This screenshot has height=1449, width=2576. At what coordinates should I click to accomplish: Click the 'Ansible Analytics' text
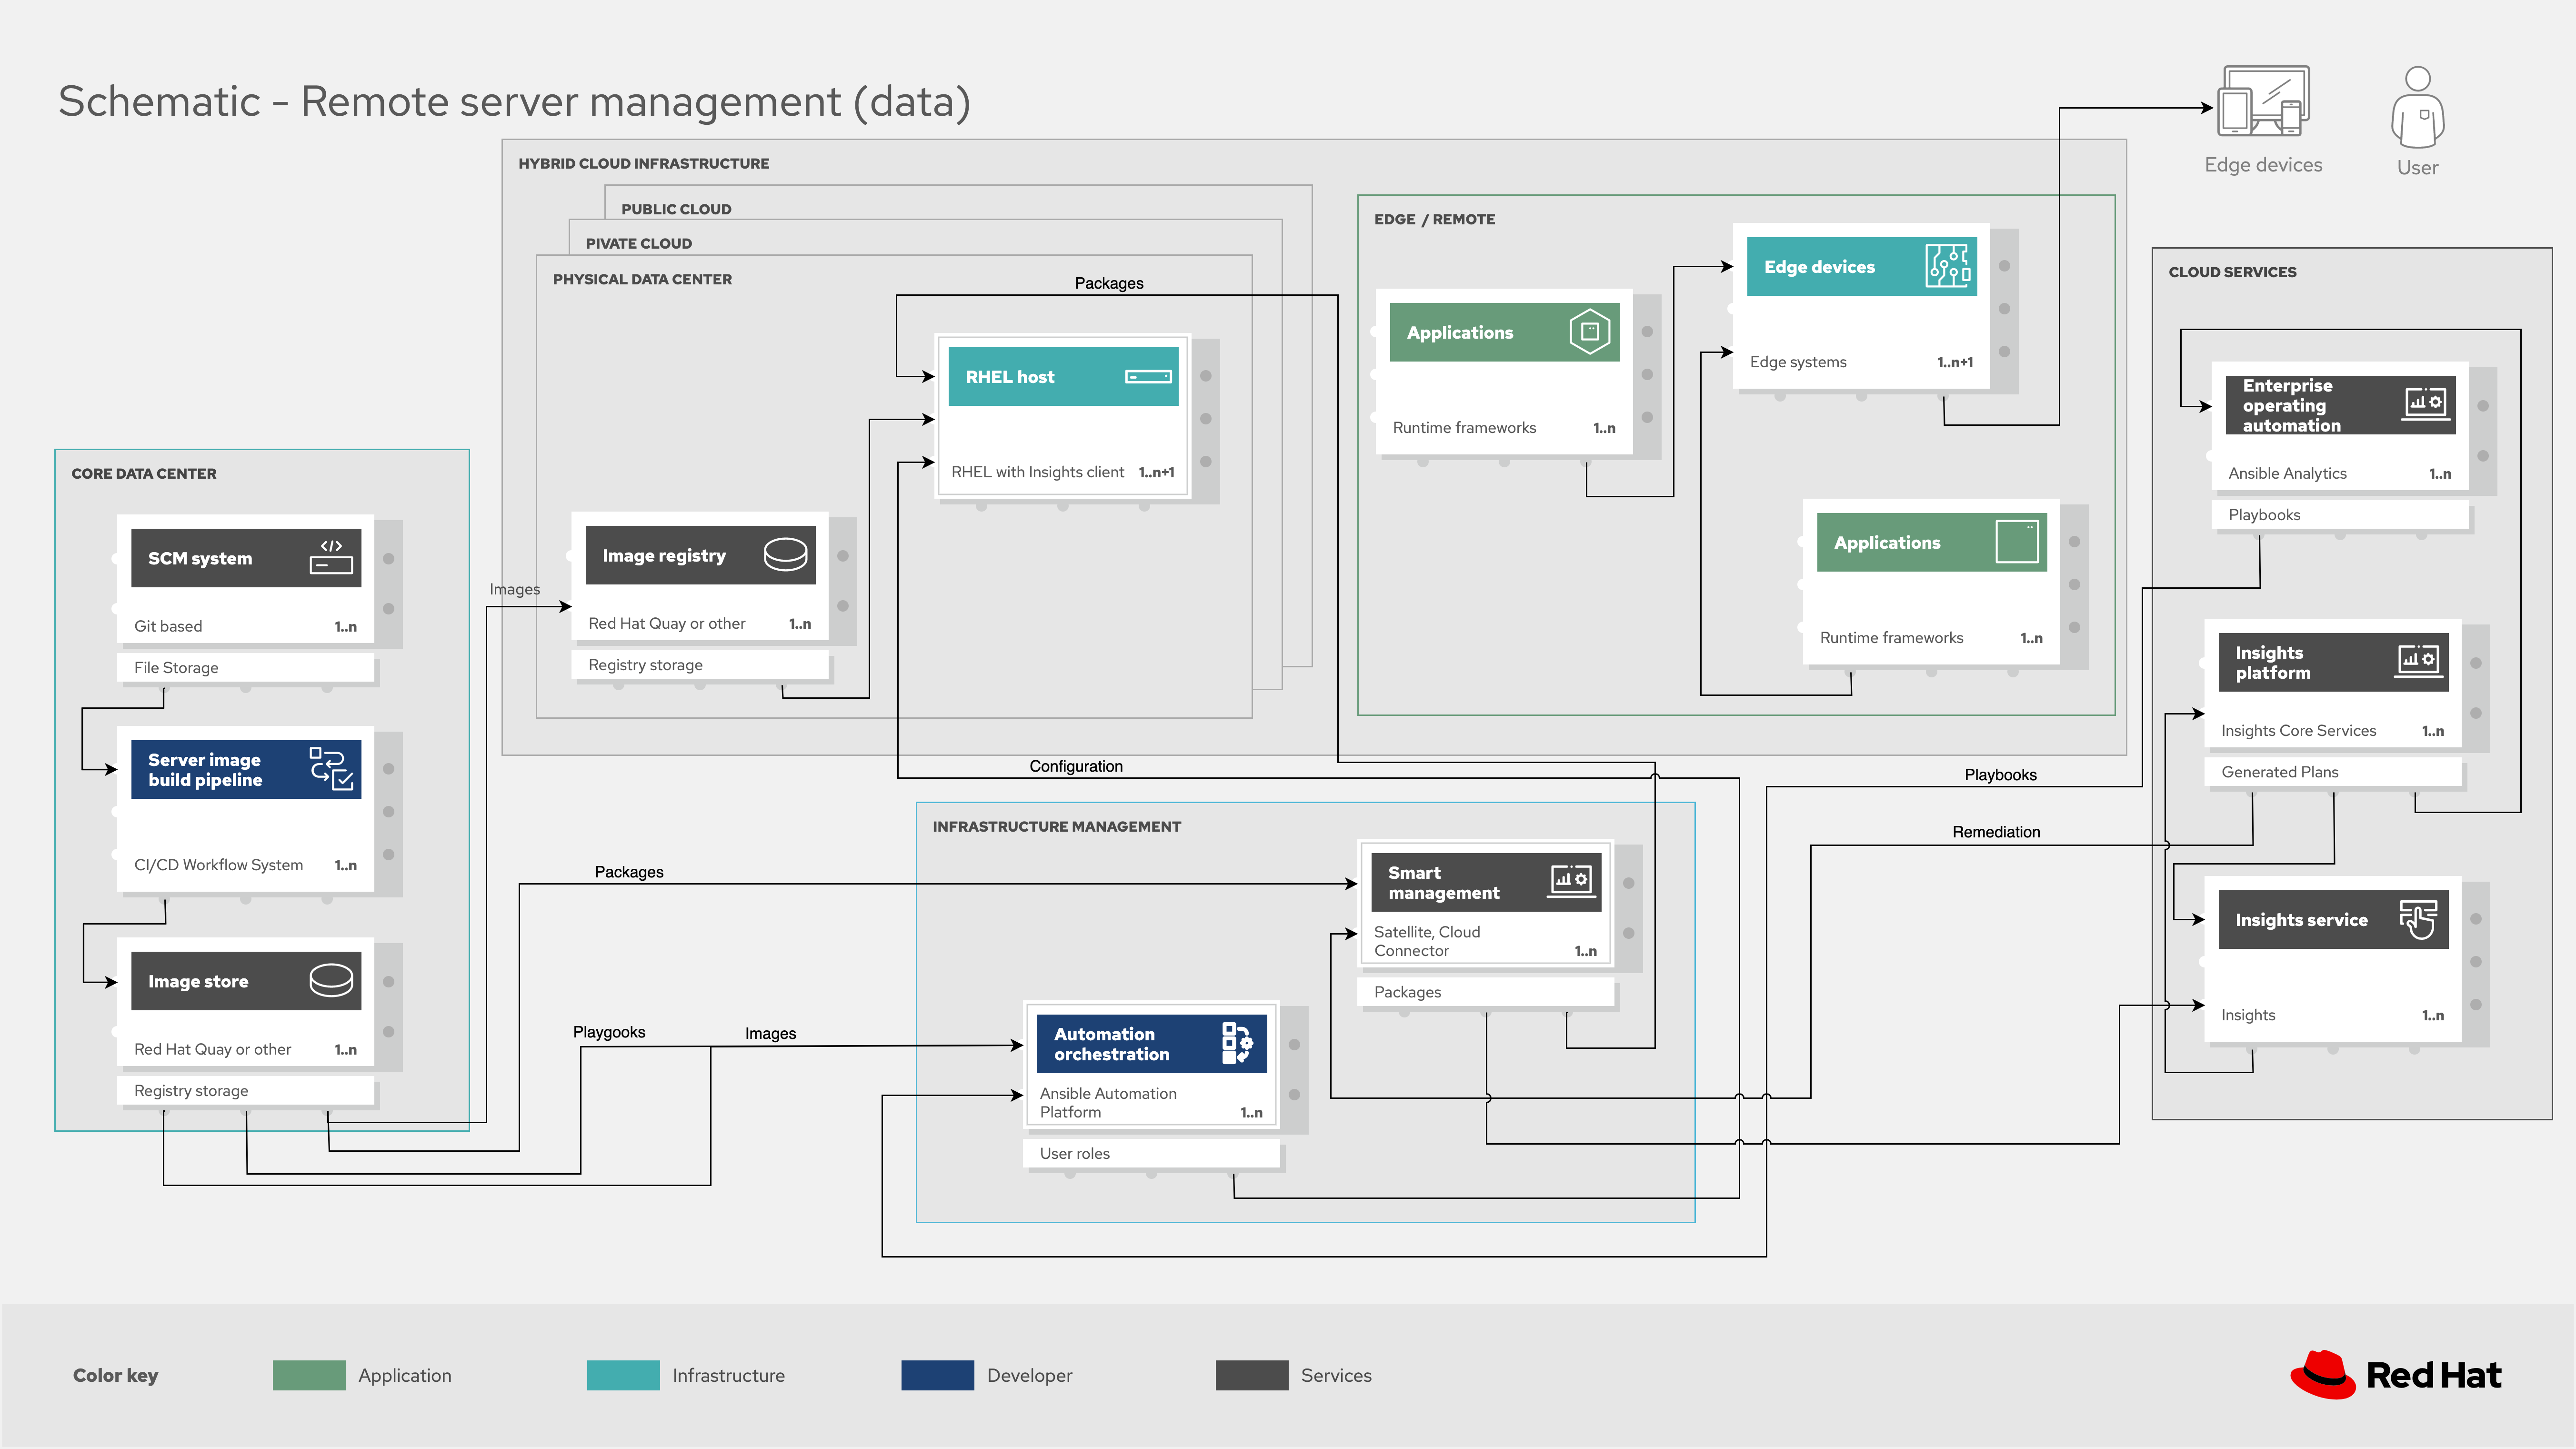[2287, 473]
